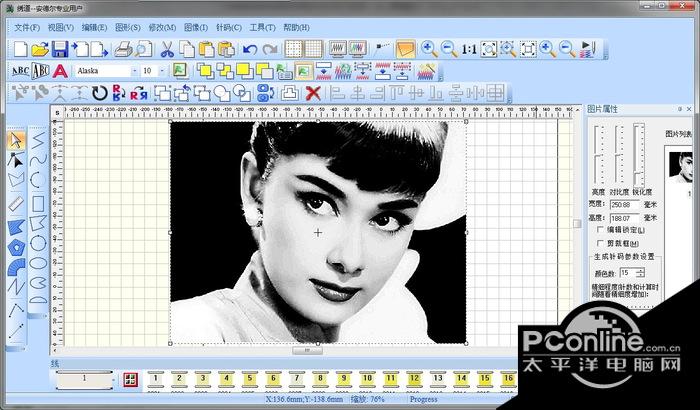Click the 锐化度 sharpness slider
Viewport: 700px width, 410px height.
coord(639,154)
